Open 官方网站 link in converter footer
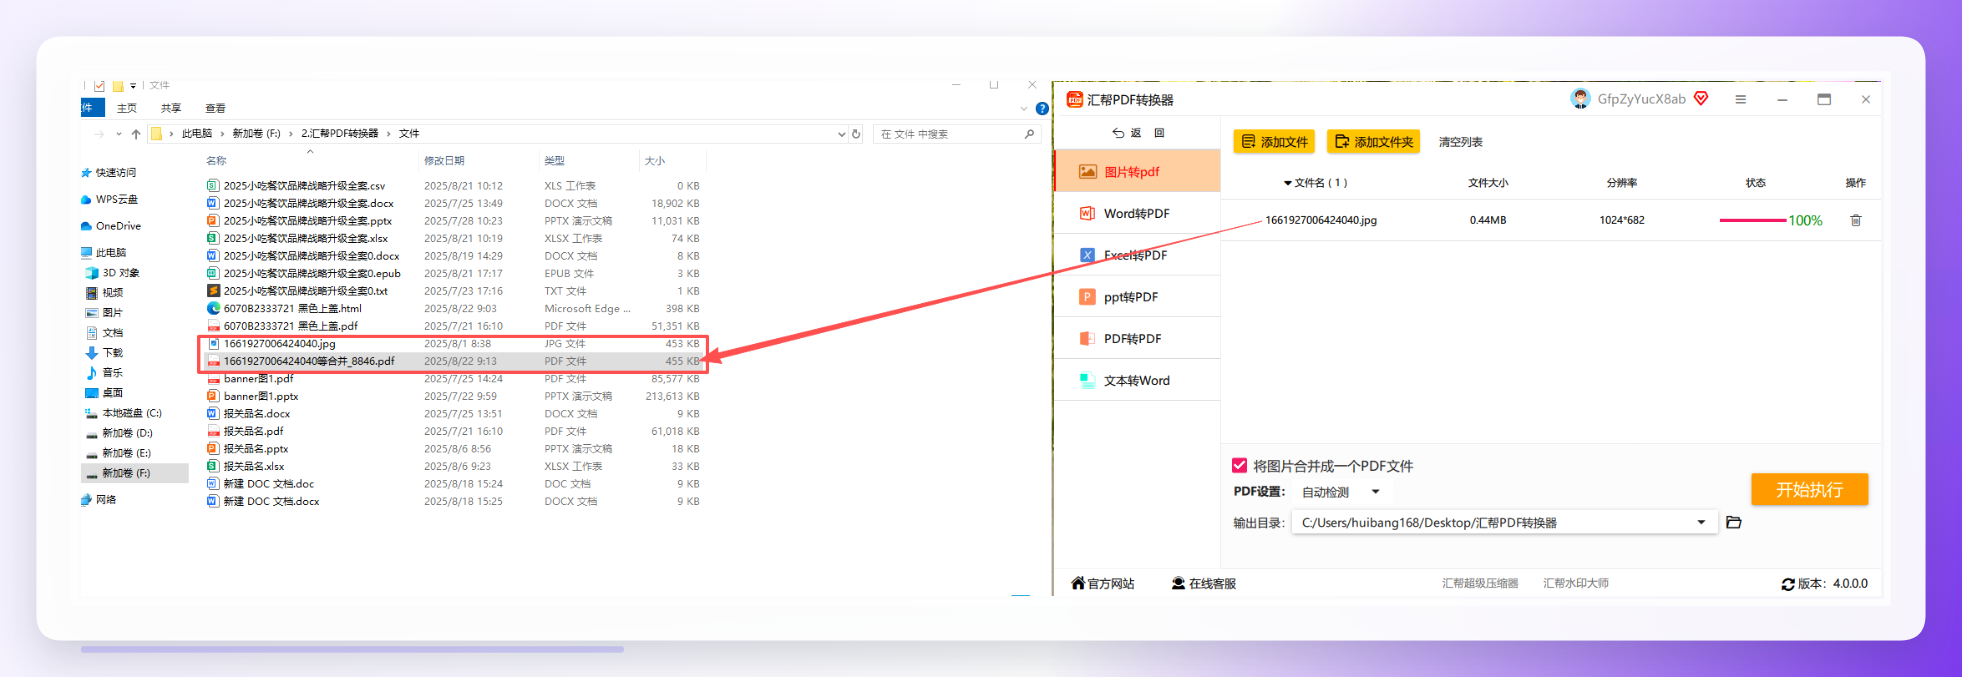The width and height of the screenshot is (1962, 677). (1102, 583)
